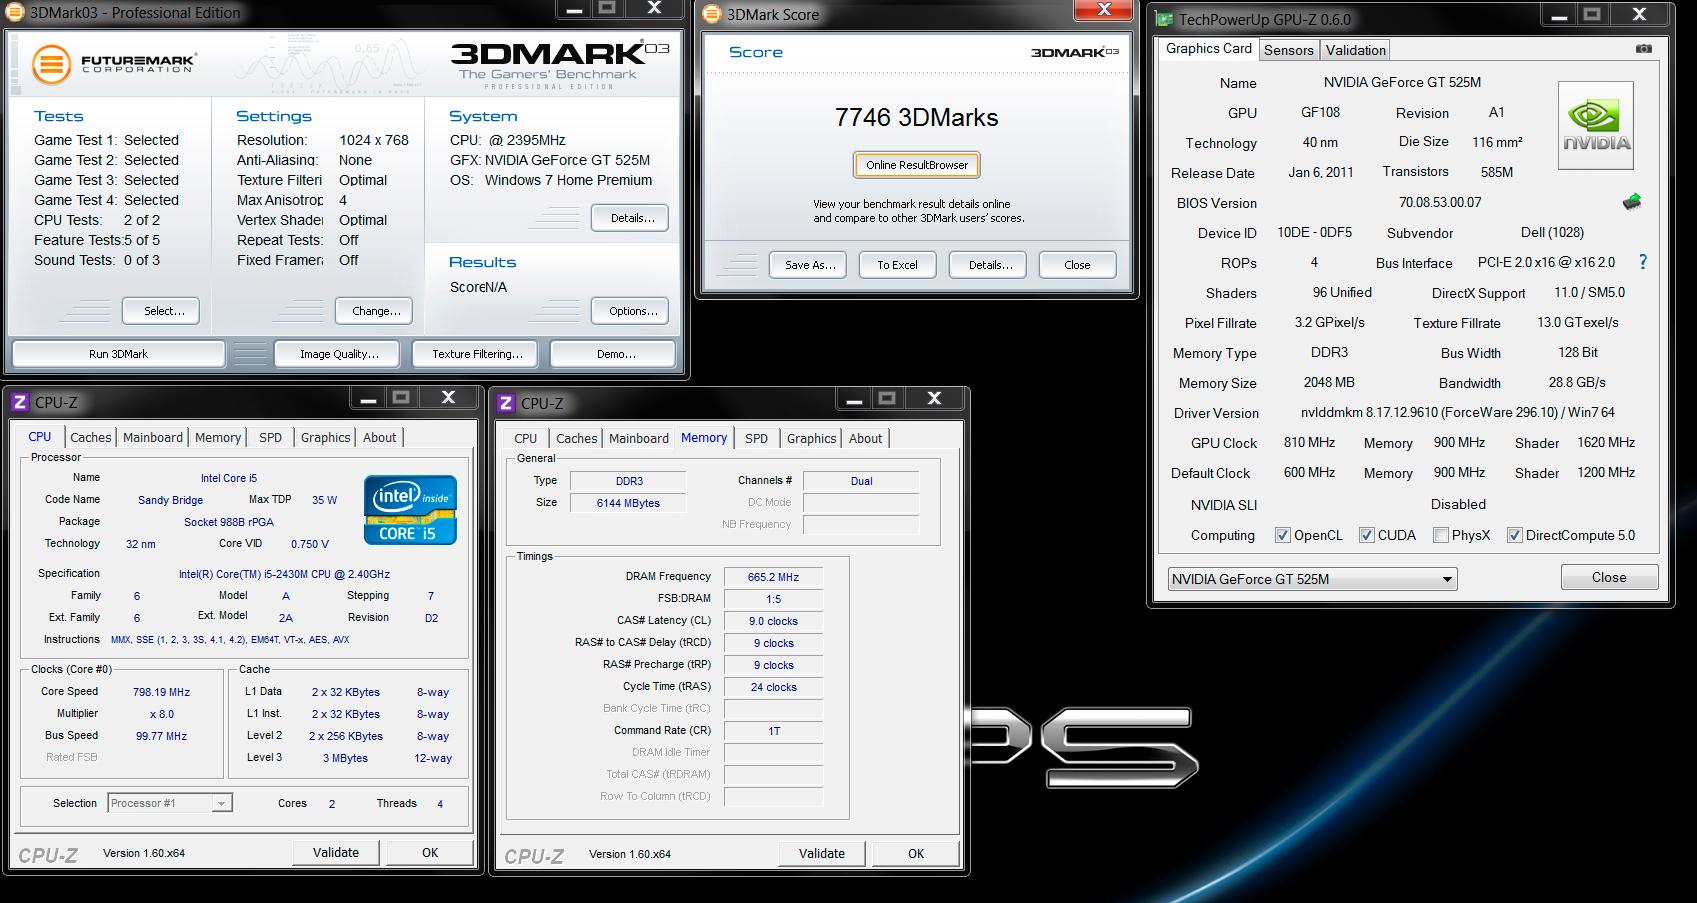This screenshot has height=903, width=1697.
Task: Select the Graphics Card tab in GPU-Z
Action: pyautogui.click(x=1208, y=49)
